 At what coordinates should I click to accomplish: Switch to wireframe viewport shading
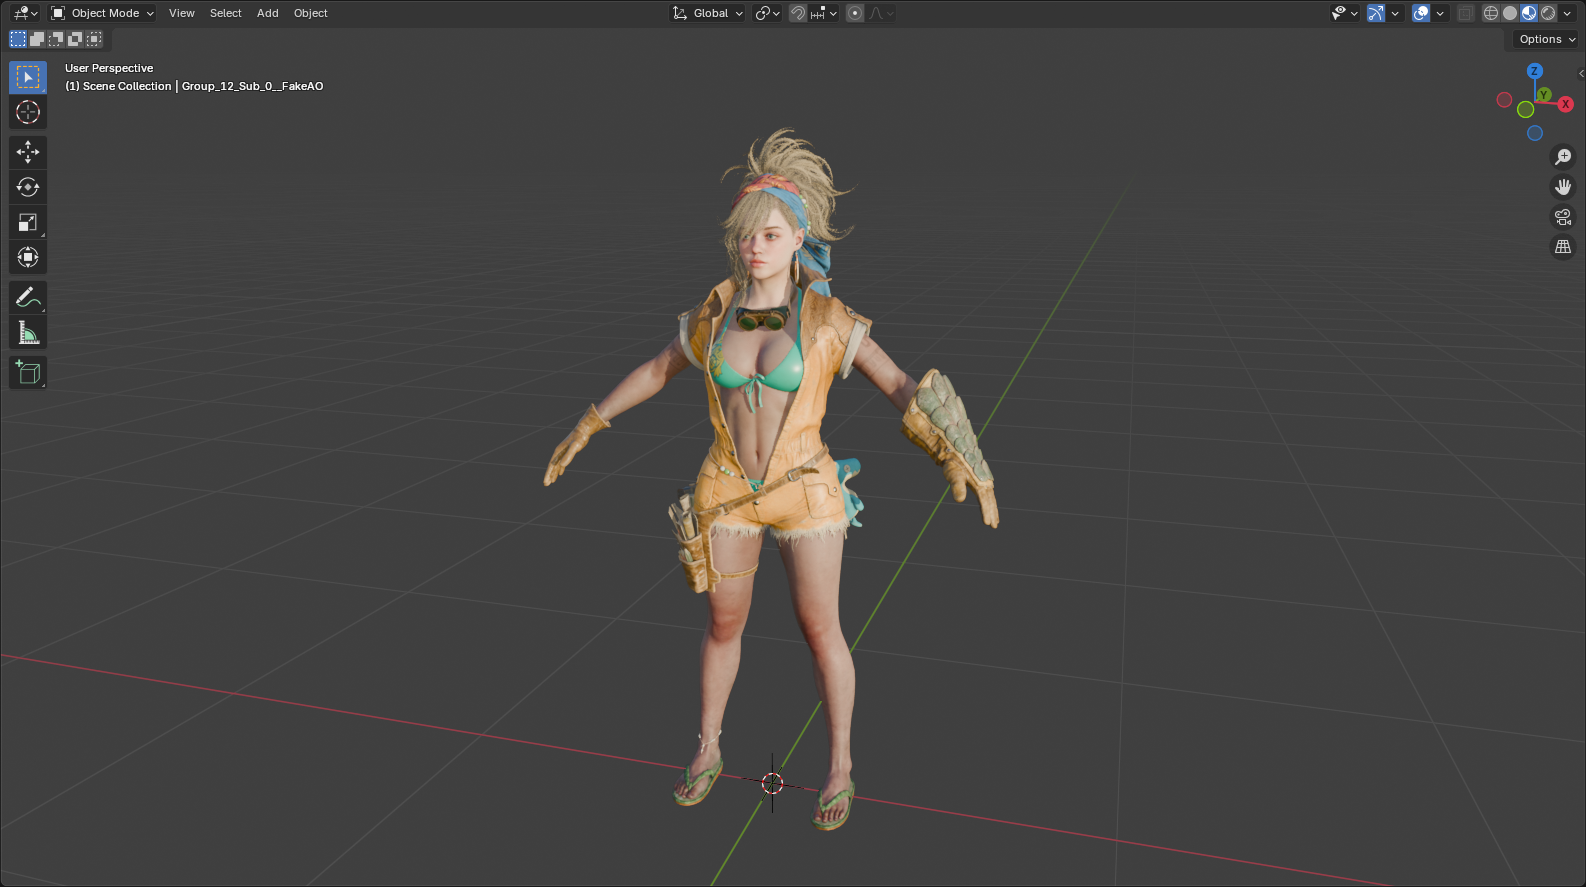click(x=1491, y=13)
